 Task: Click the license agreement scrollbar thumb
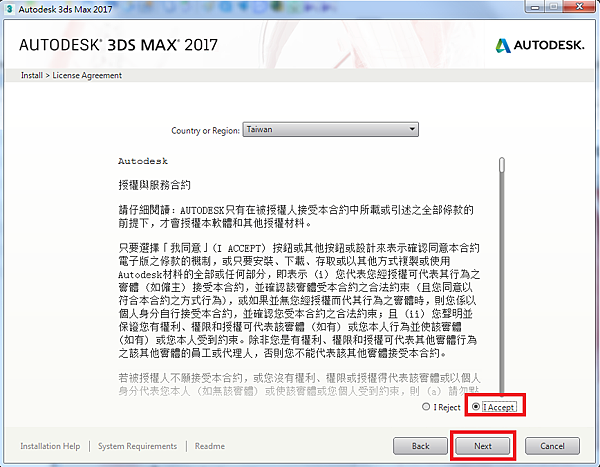click(x=502, y=165)
